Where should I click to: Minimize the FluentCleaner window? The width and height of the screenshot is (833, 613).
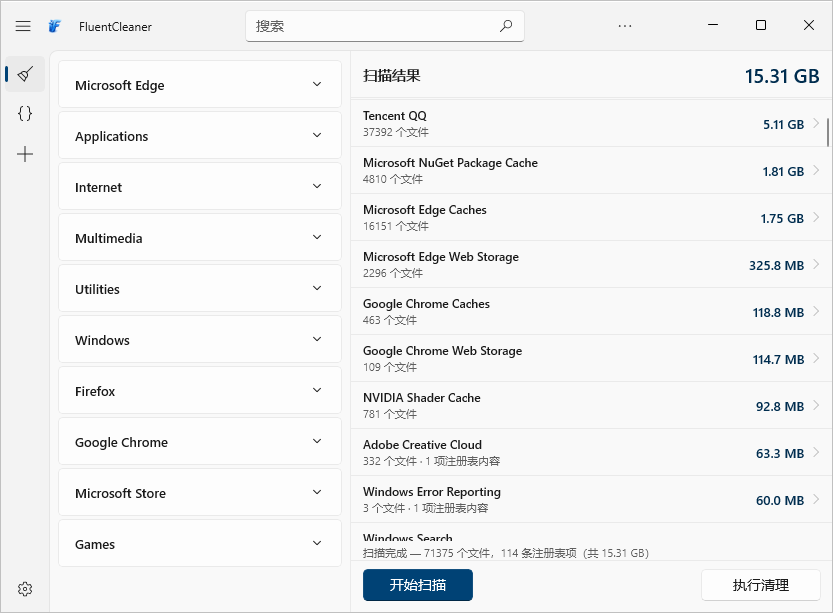click(713, 25)
